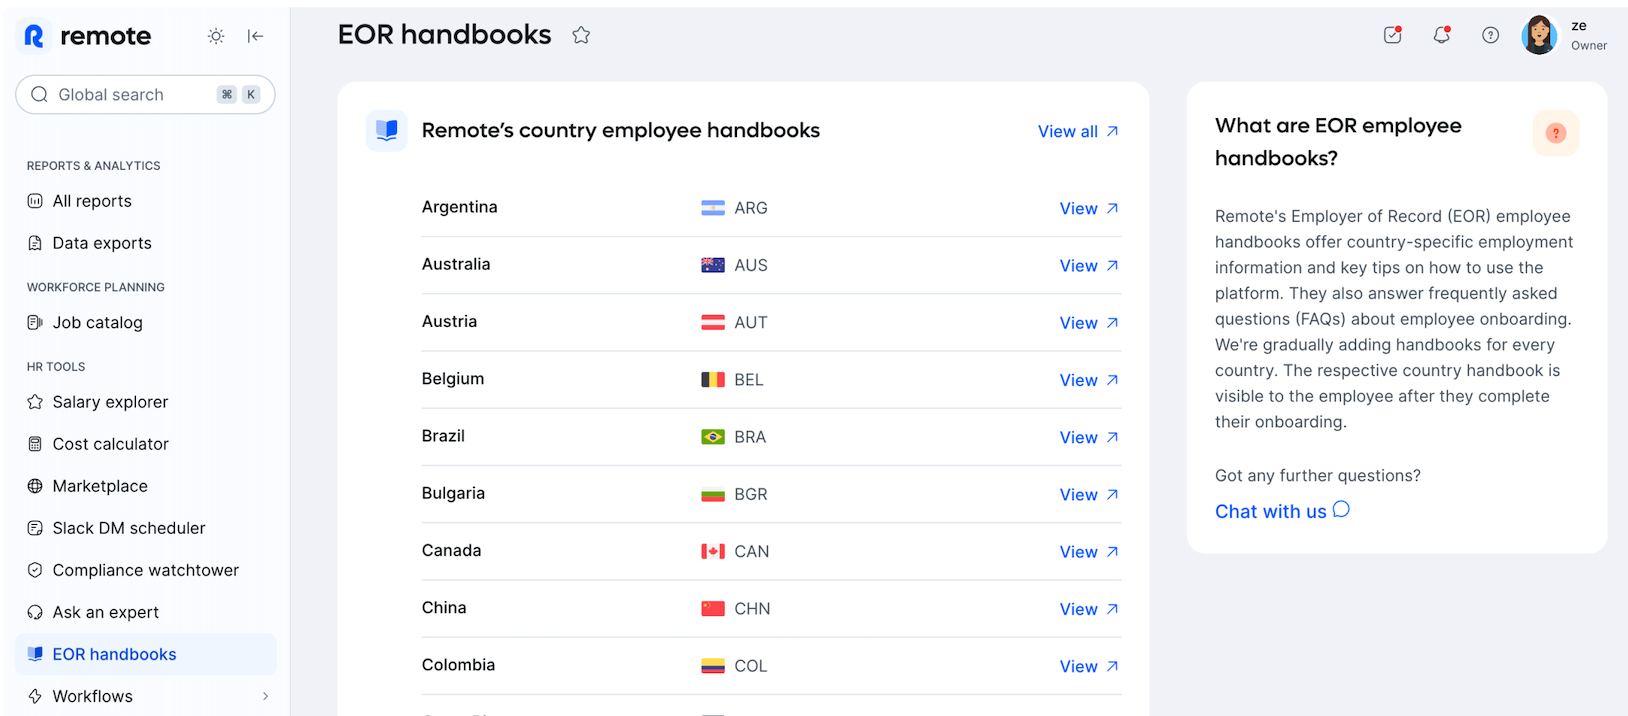Click the orange question mark badge
Screen dimensions: 1628x716
[x=1556, y=133]
